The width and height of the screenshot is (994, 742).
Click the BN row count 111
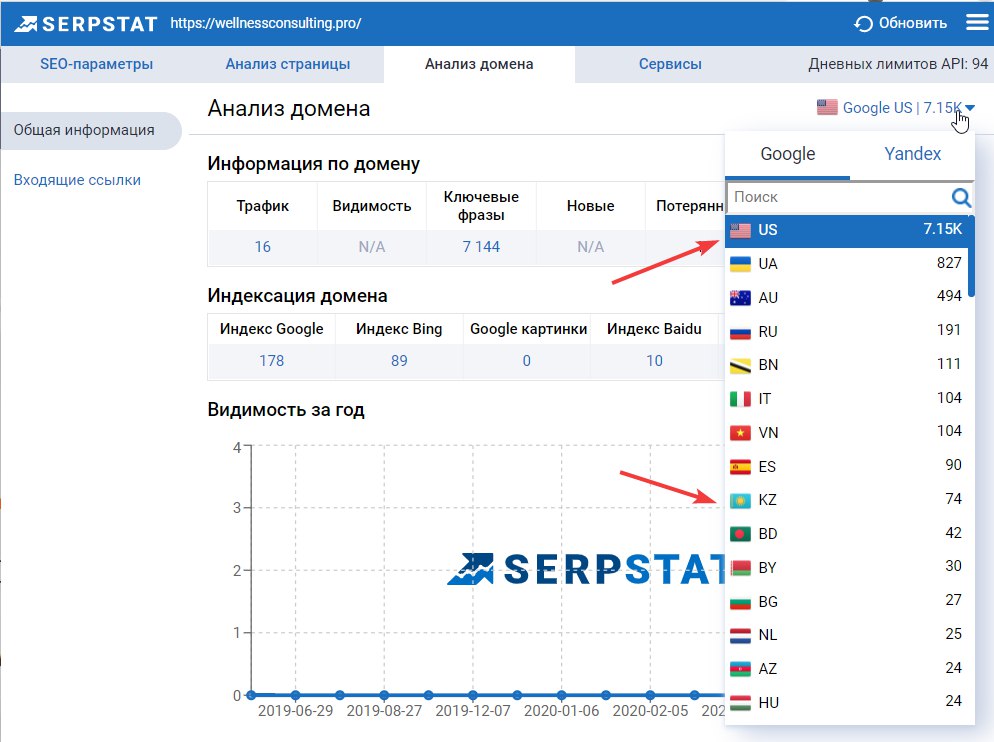point(949,364)
